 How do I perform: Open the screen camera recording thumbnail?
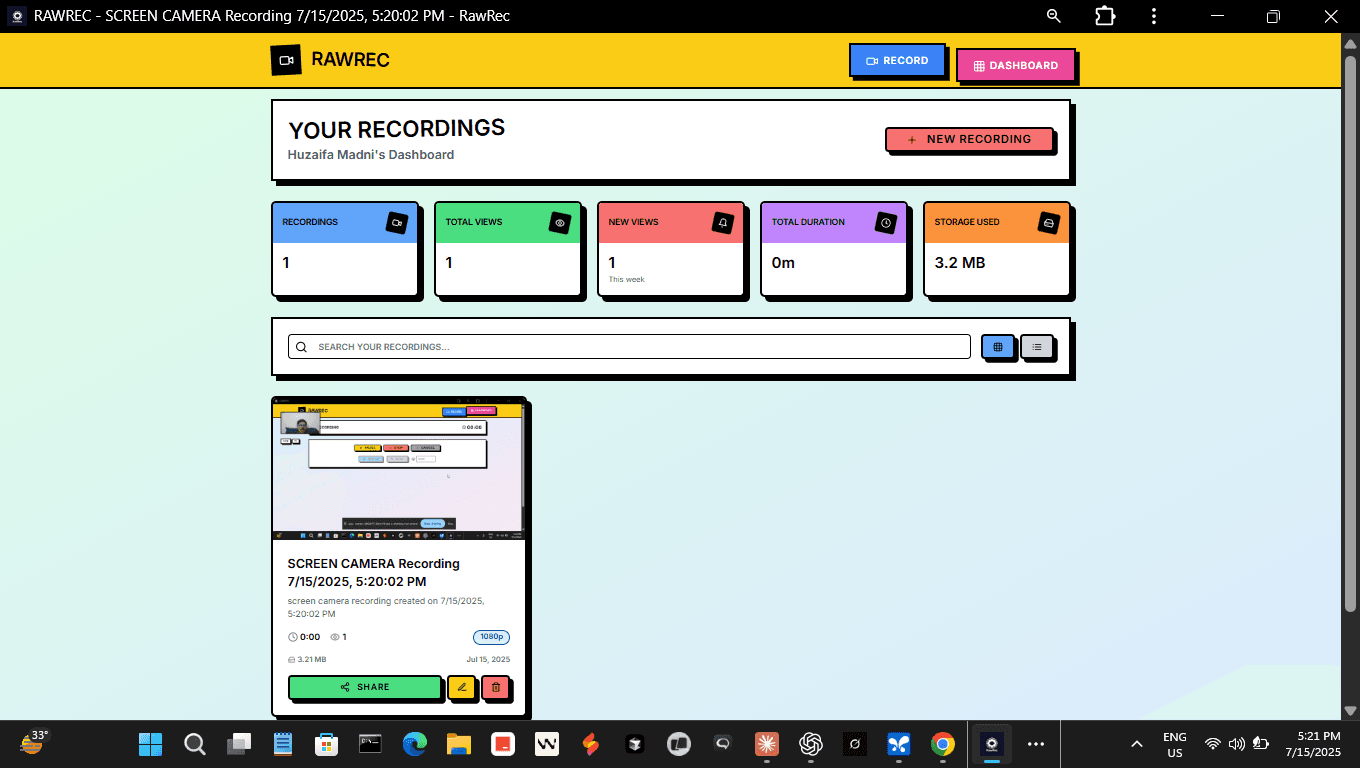coord(398,469)
